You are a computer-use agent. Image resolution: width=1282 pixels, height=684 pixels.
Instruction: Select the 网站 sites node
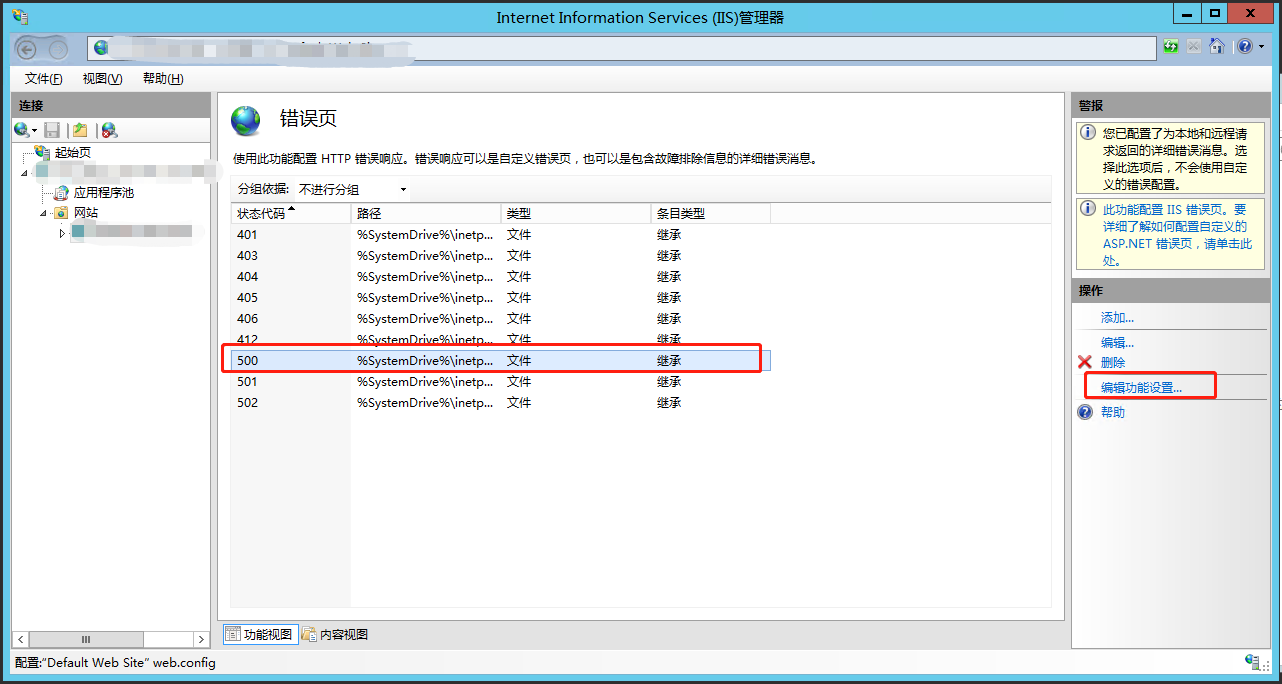[86, 212]
